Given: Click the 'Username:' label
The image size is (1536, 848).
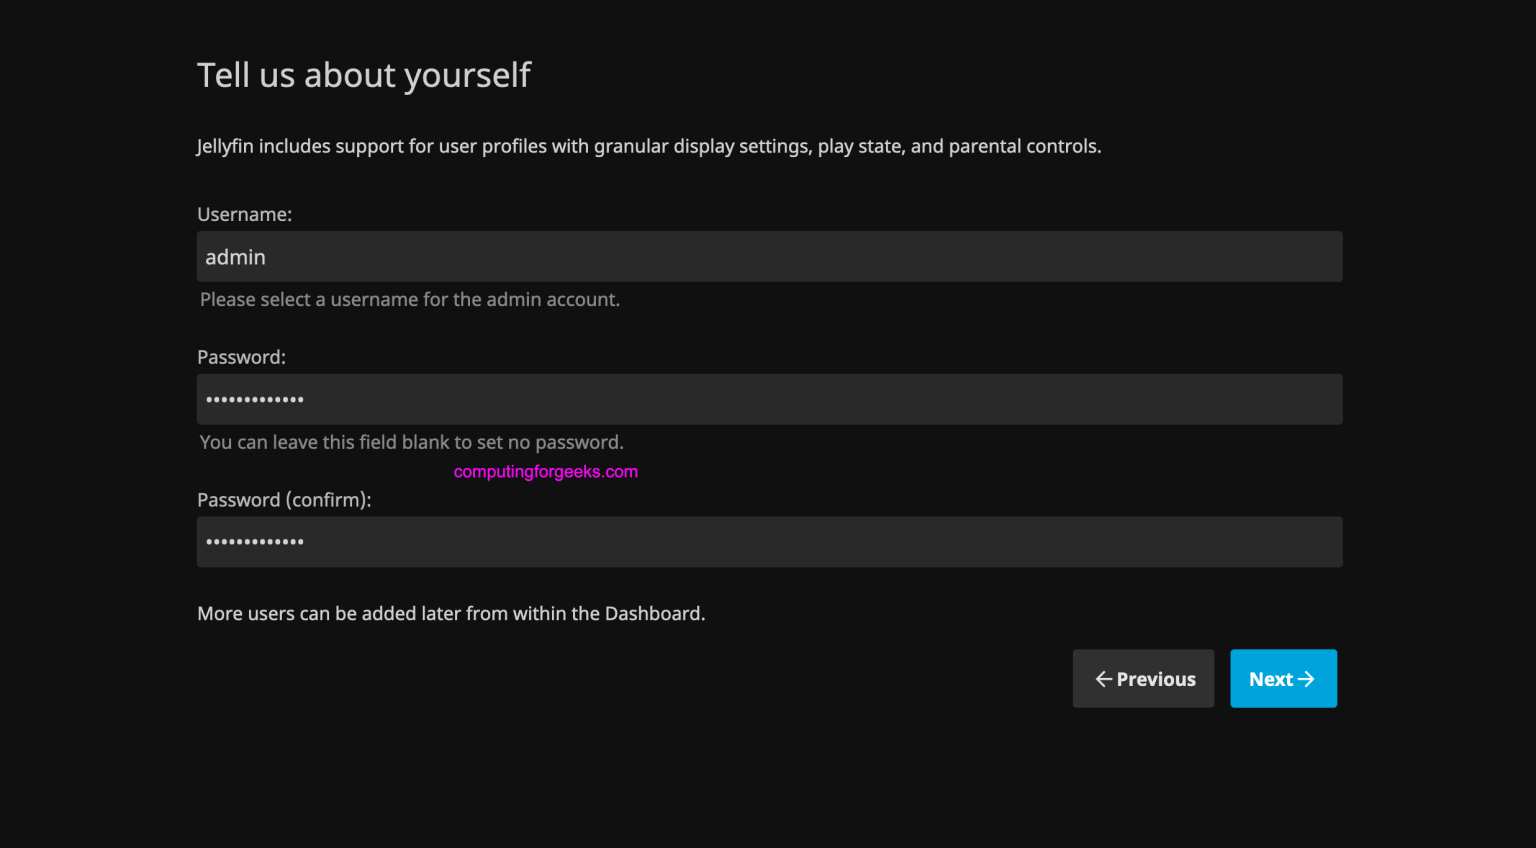Looking at the screenshot, I should (245, 214).
